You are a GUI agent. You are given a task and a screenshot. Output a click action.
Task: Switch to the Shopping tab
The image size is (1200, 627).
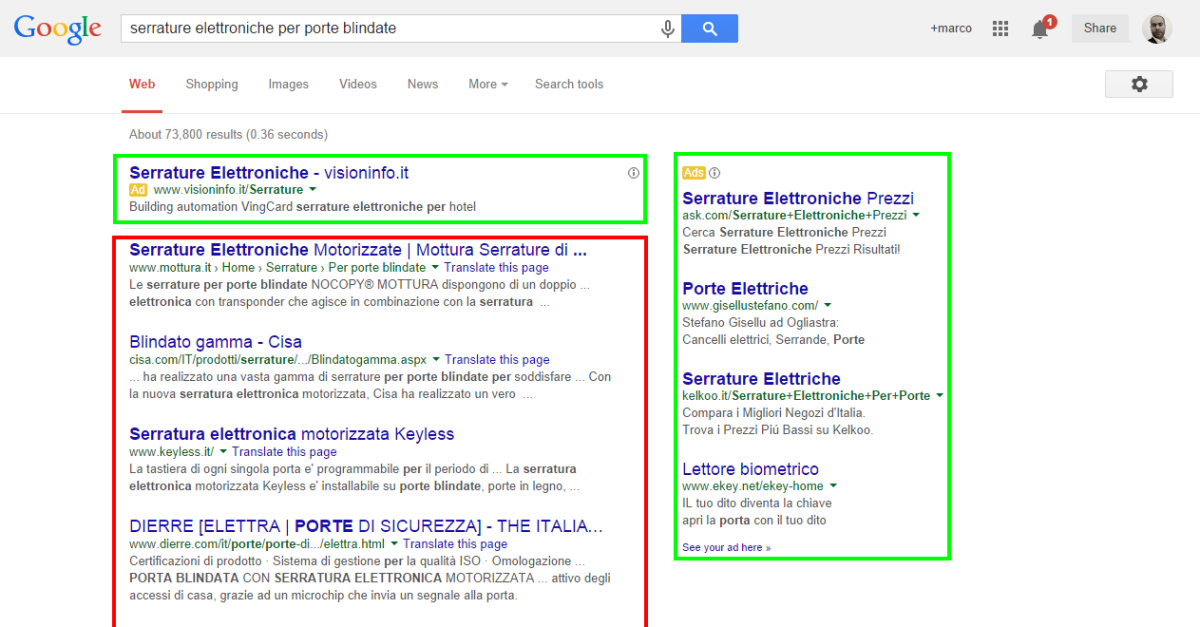pyautogui.click(x=212, y=85)
